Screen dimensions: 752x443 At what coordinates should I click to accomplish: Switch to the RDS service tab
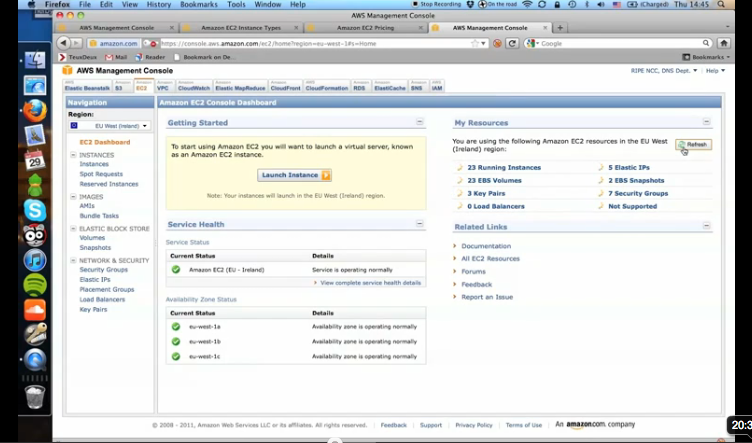click(360, 86)
